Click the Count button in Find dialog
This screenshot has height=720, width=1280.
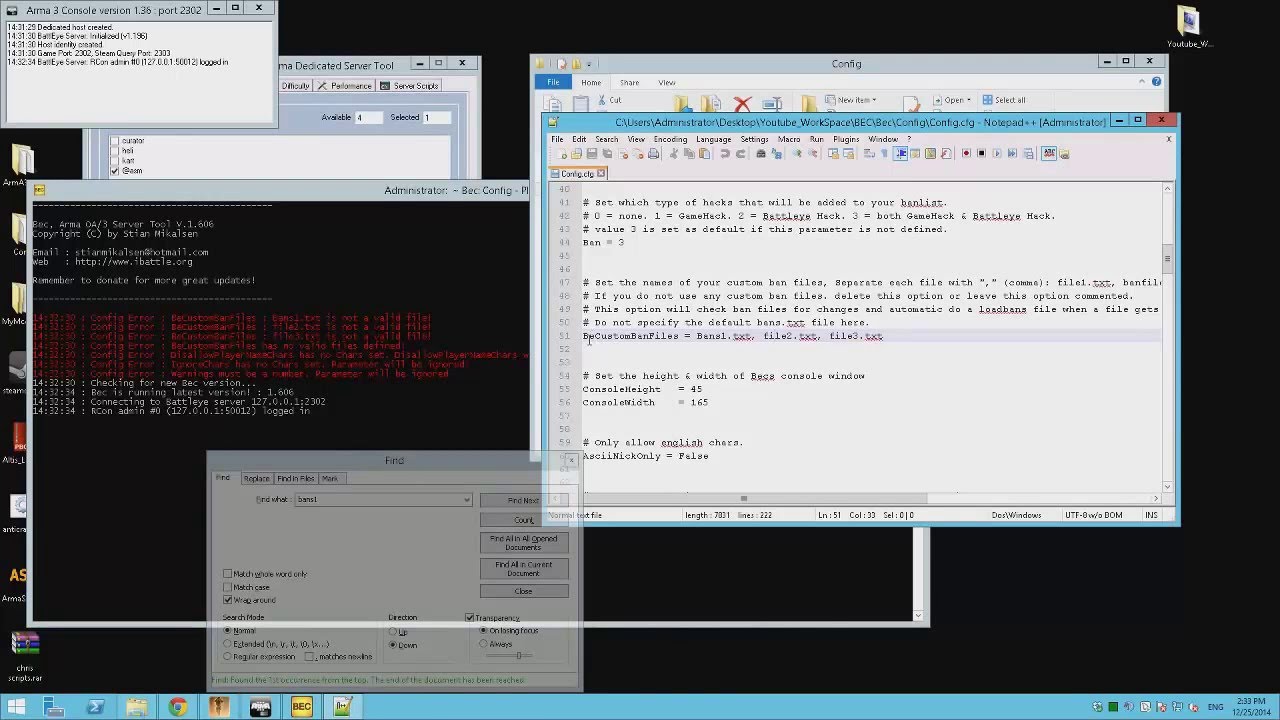click(523, 520)
